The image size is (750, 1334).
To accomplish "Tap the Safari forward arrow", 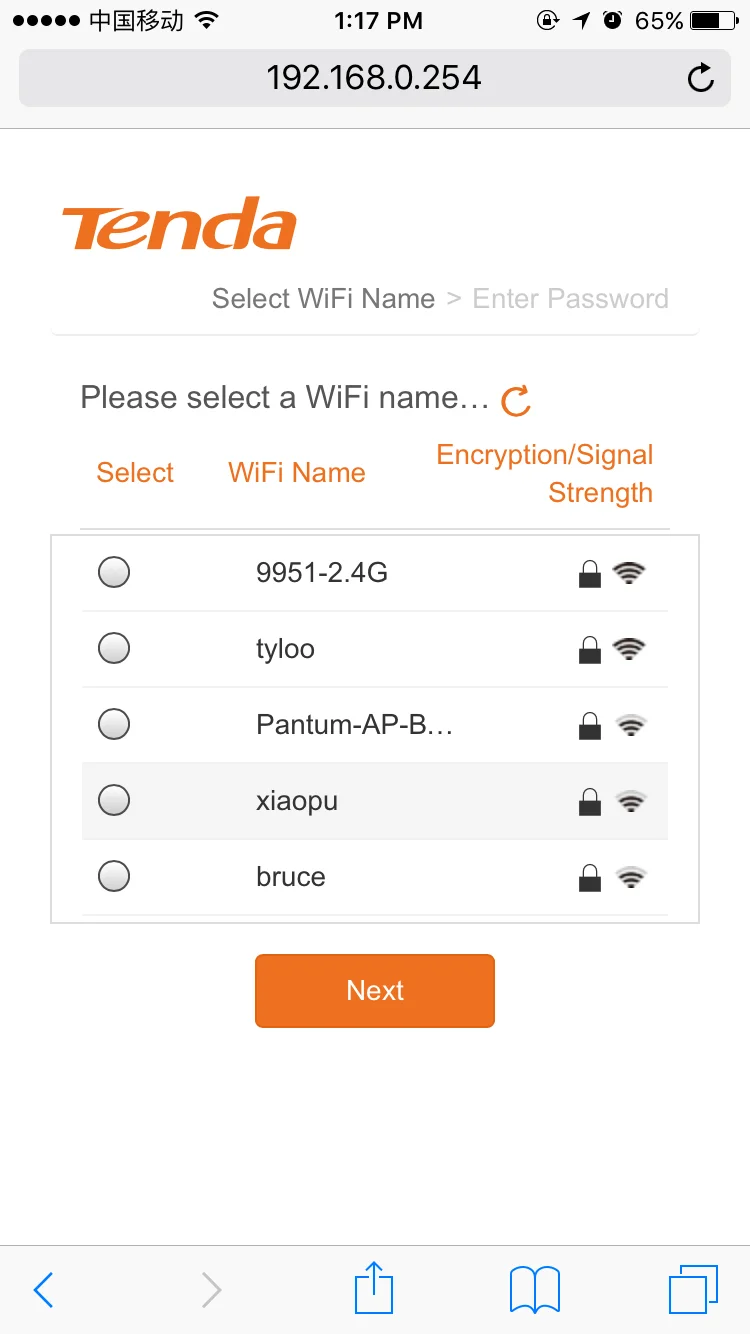I will tap(211, 1290).
